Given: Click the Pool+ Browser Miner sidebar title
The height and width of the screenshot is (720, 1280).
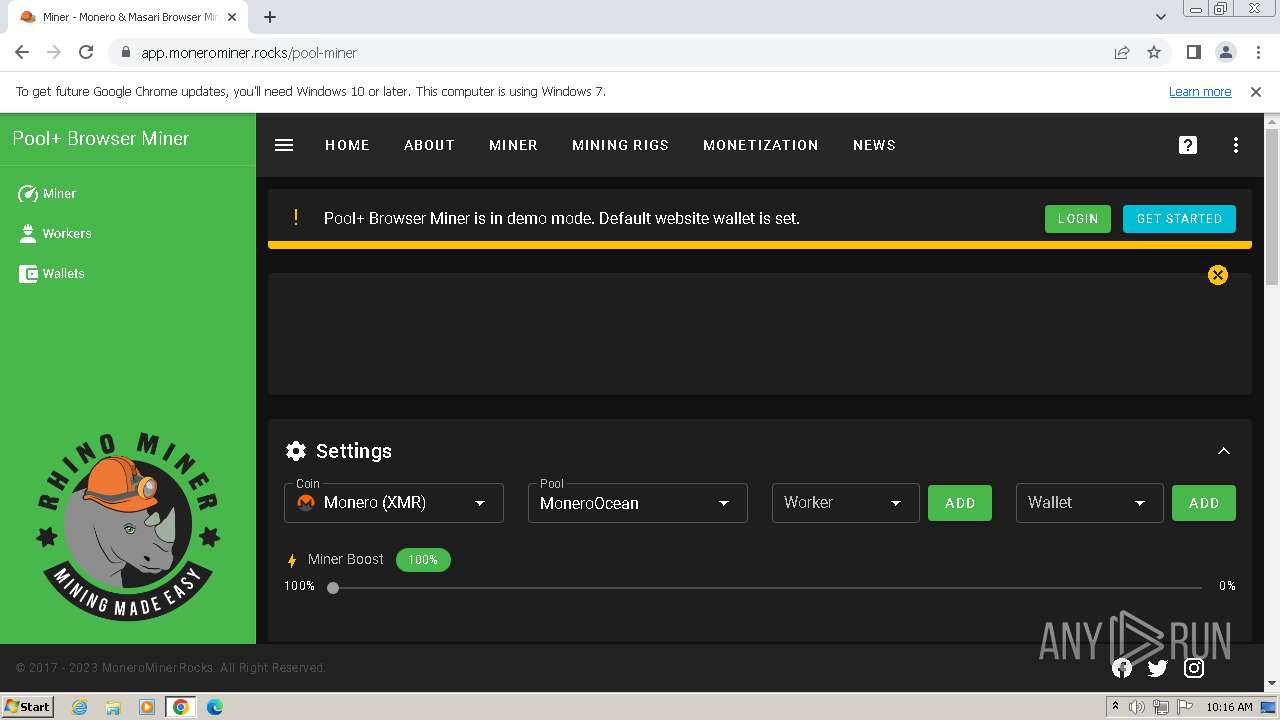Looking at the screenshot, I should click(x=101, y=138).
